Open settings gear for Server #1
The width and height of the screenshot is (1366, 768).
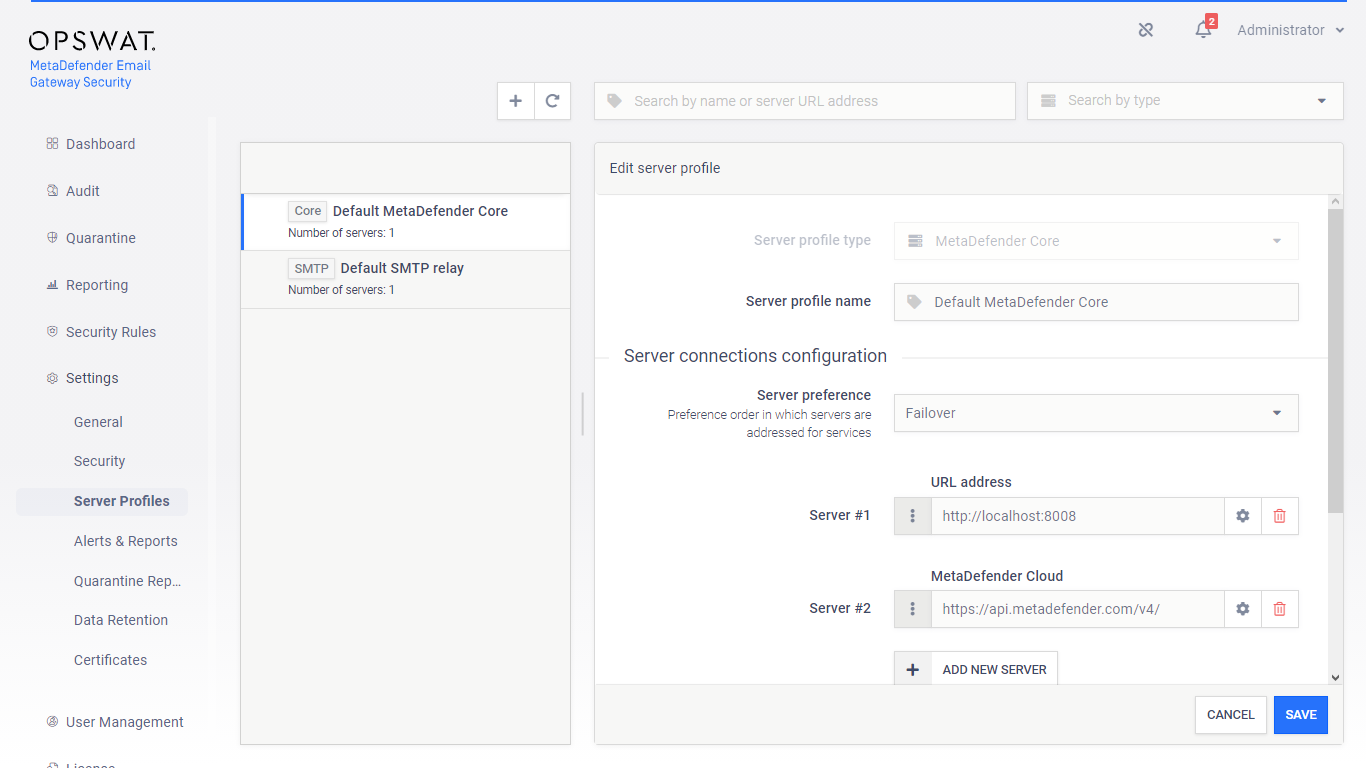tap(1243, 516)
